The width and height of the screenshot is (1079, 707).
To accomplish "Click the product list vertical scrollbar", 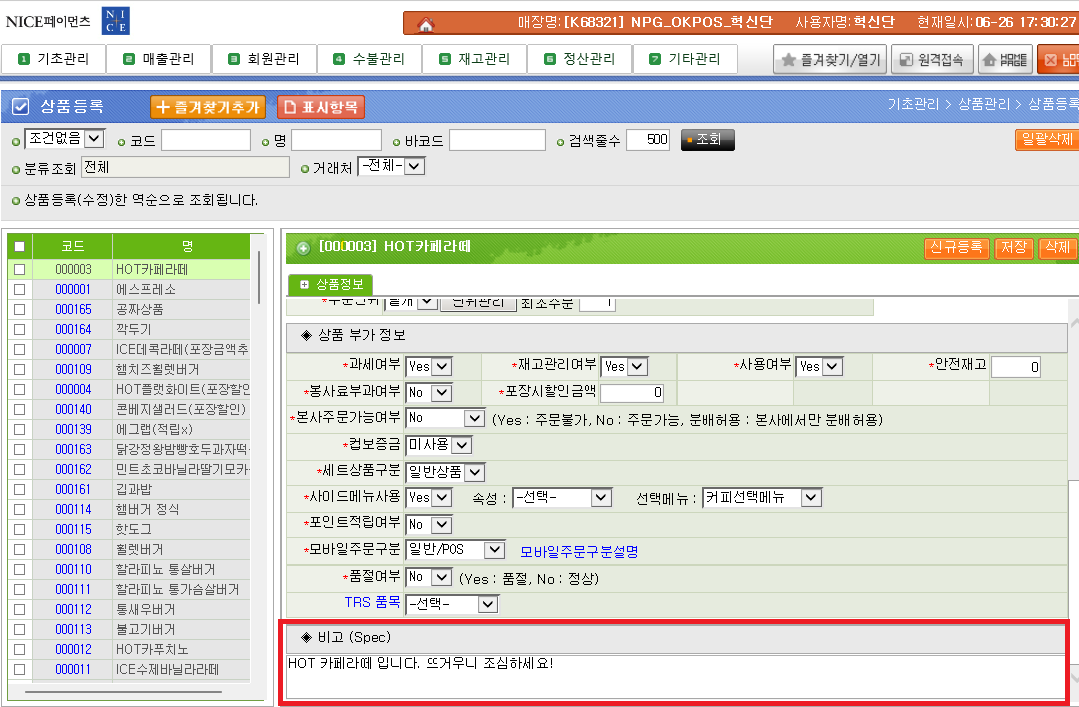I will [259, 280].
